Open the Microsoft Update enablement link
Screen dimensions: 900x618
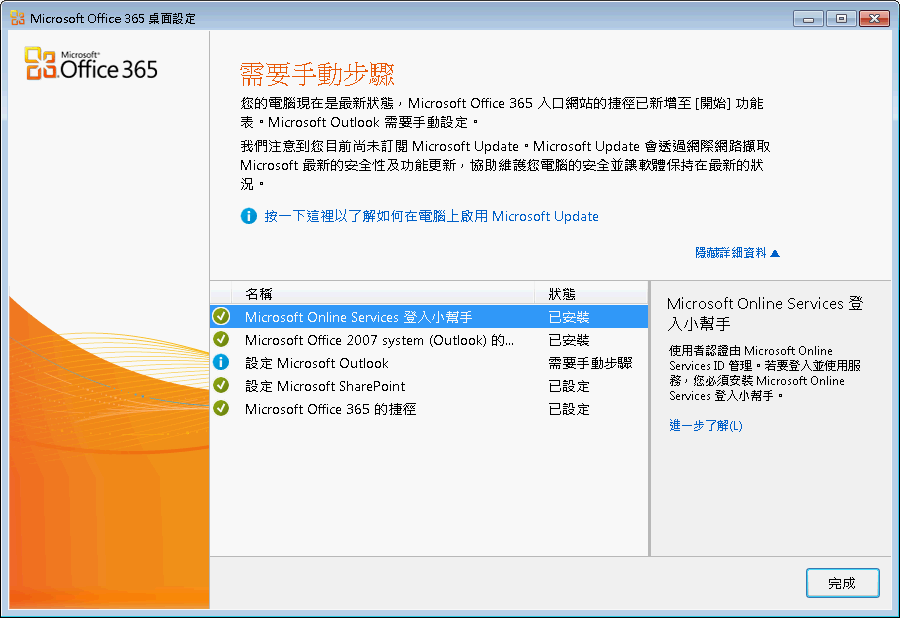click(x=431, y=216)
